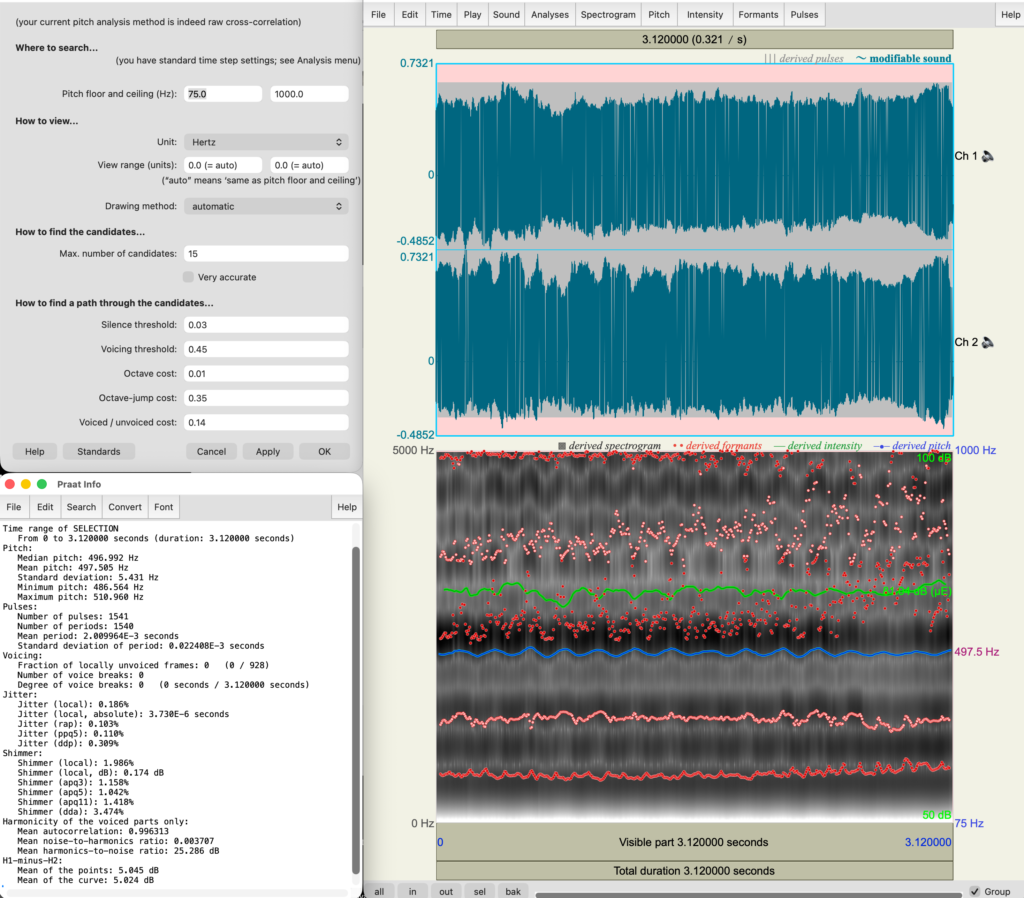This screenshot has width=1024, height=898.
Task: Mute channel 1 speaker icon
Action: (987, 156)
